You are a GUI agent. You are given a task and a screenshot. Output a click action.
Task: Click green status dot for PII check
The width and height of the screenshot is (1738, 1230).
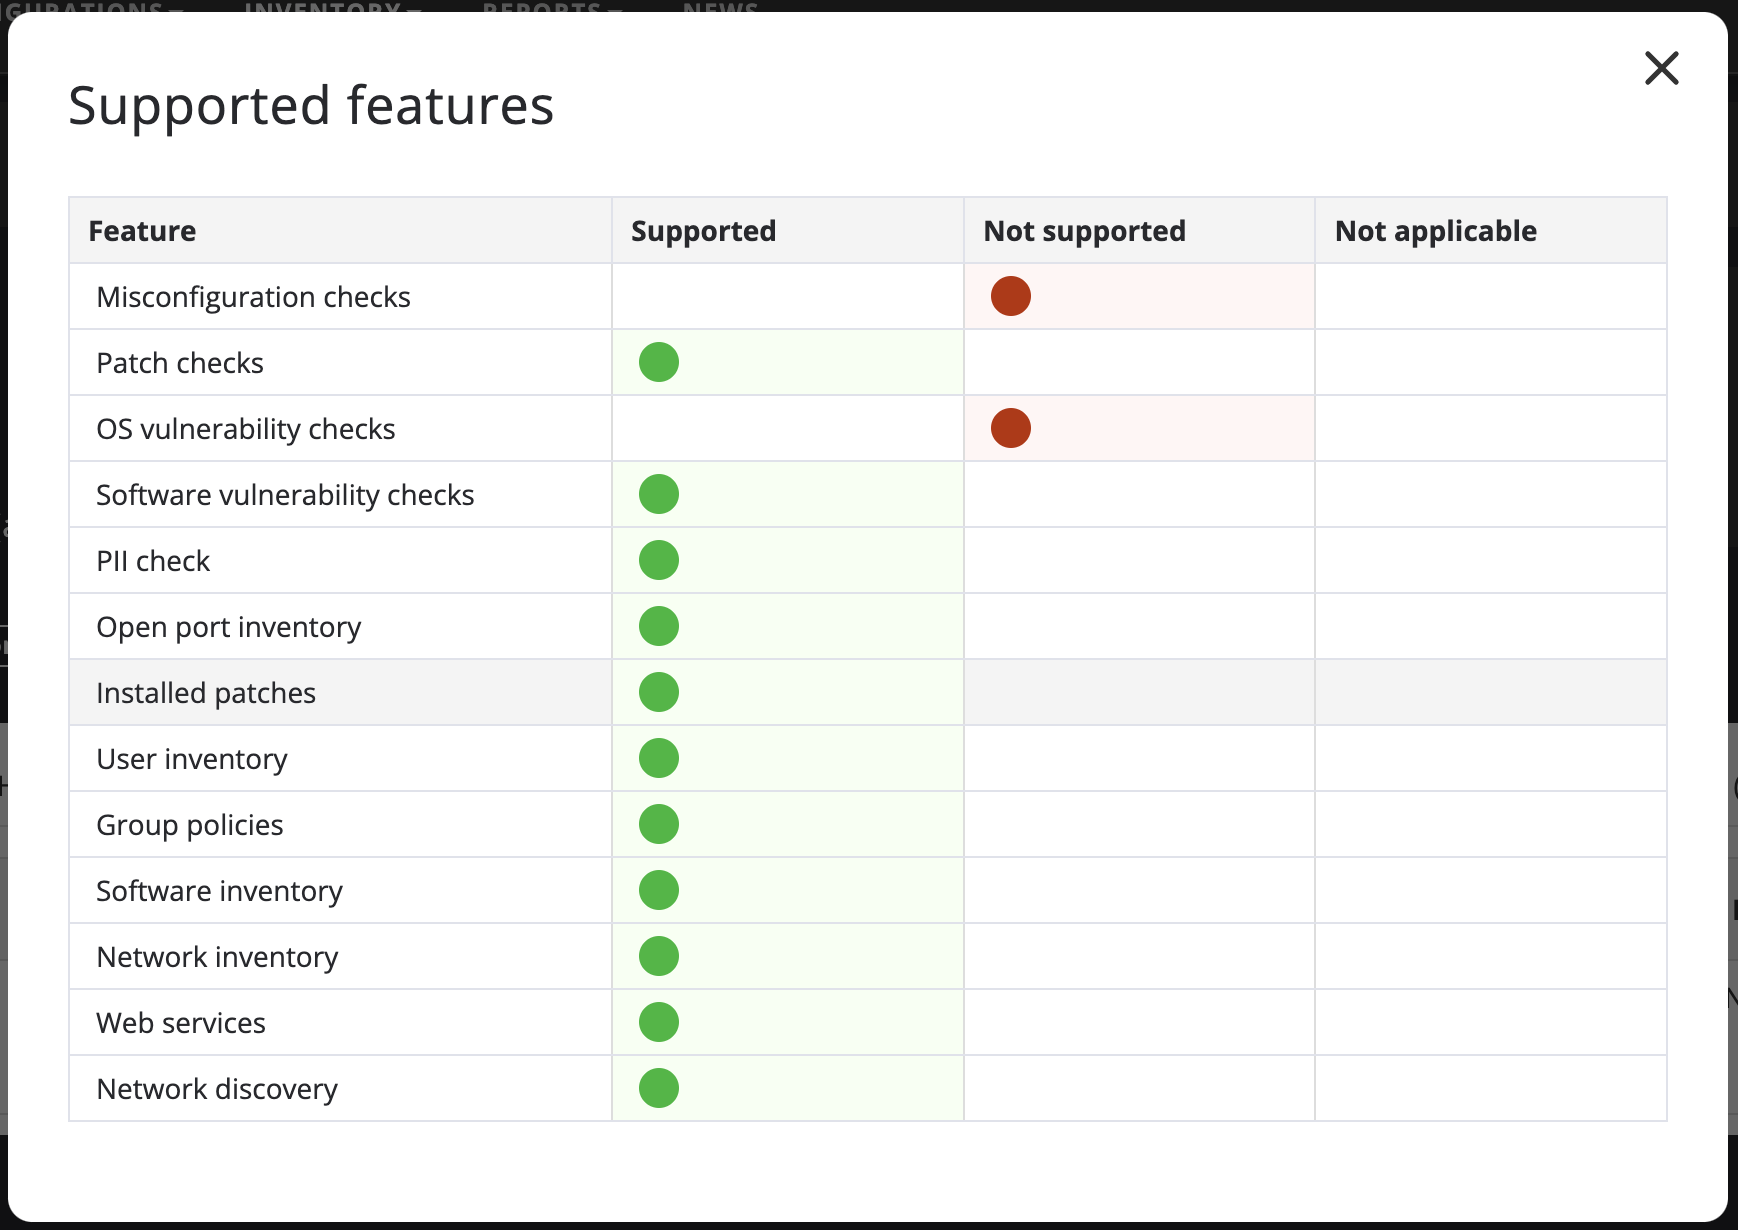(x=658, y=560)
